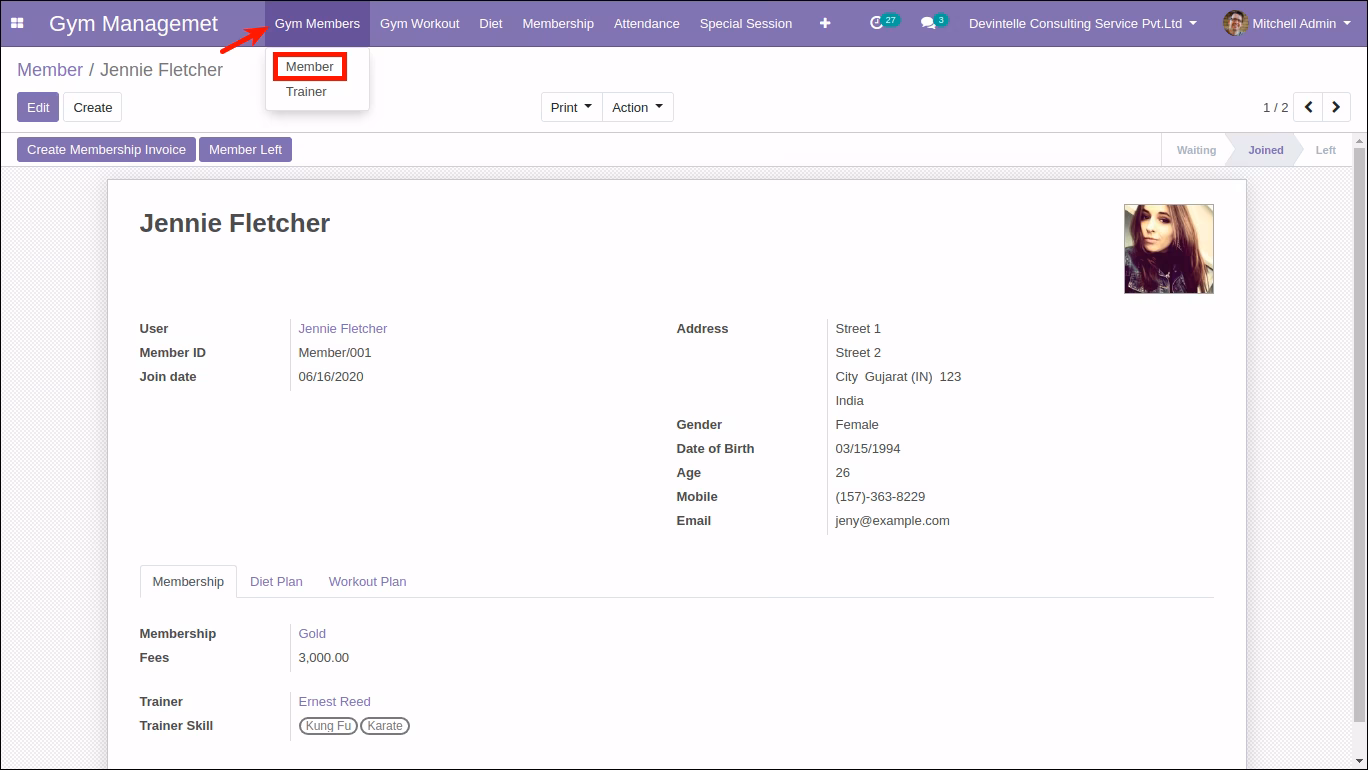Screen dimensions: 1368x770
Task: Click the Edit button
Action: (38, 107)
